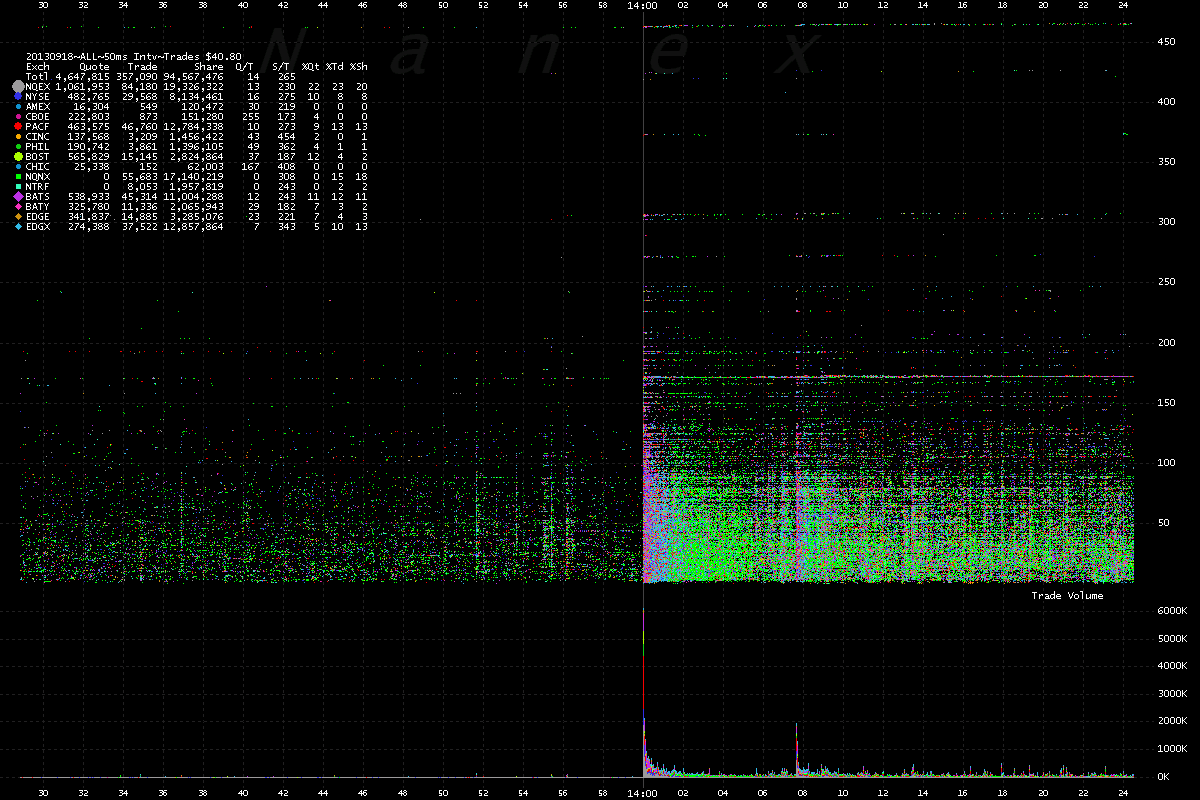Click the '%Qt' column header
Screen dimensions: 1200x800
[x=310, y=67]
